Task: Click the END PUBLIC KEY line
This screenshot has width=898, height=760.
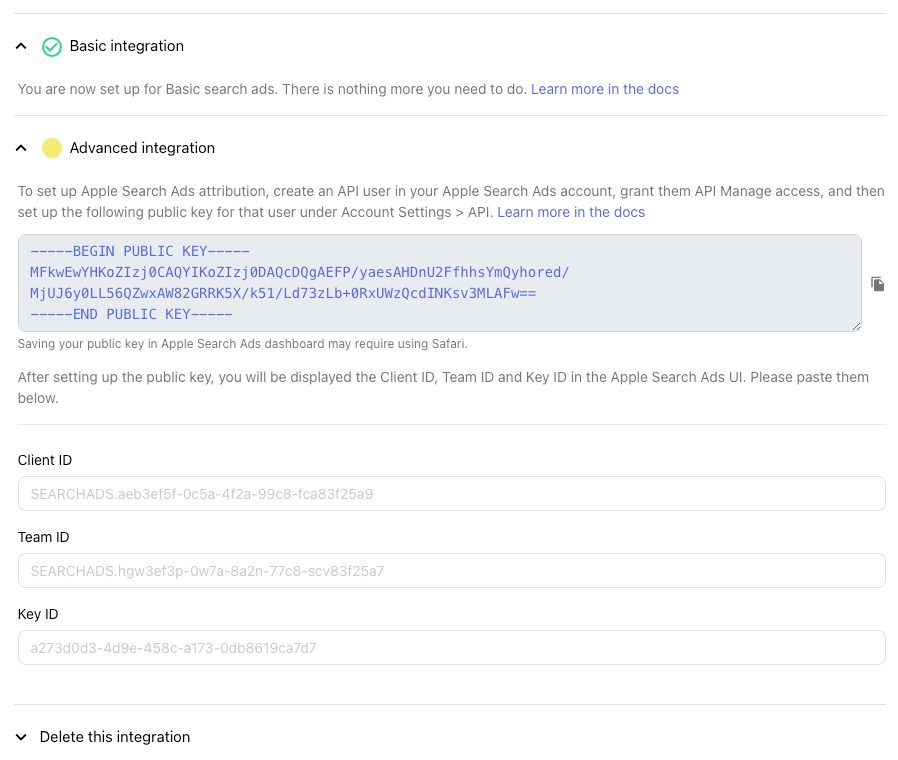Action: pyautogui.click(x=131, y=314)
